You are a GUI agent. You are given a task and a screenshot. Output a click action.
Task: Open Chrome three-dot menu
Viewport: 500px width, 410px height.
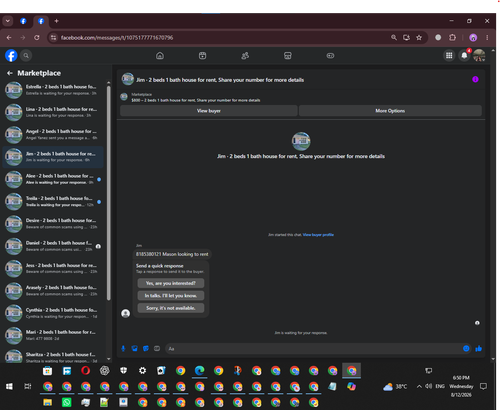click(x=487, y=38)
